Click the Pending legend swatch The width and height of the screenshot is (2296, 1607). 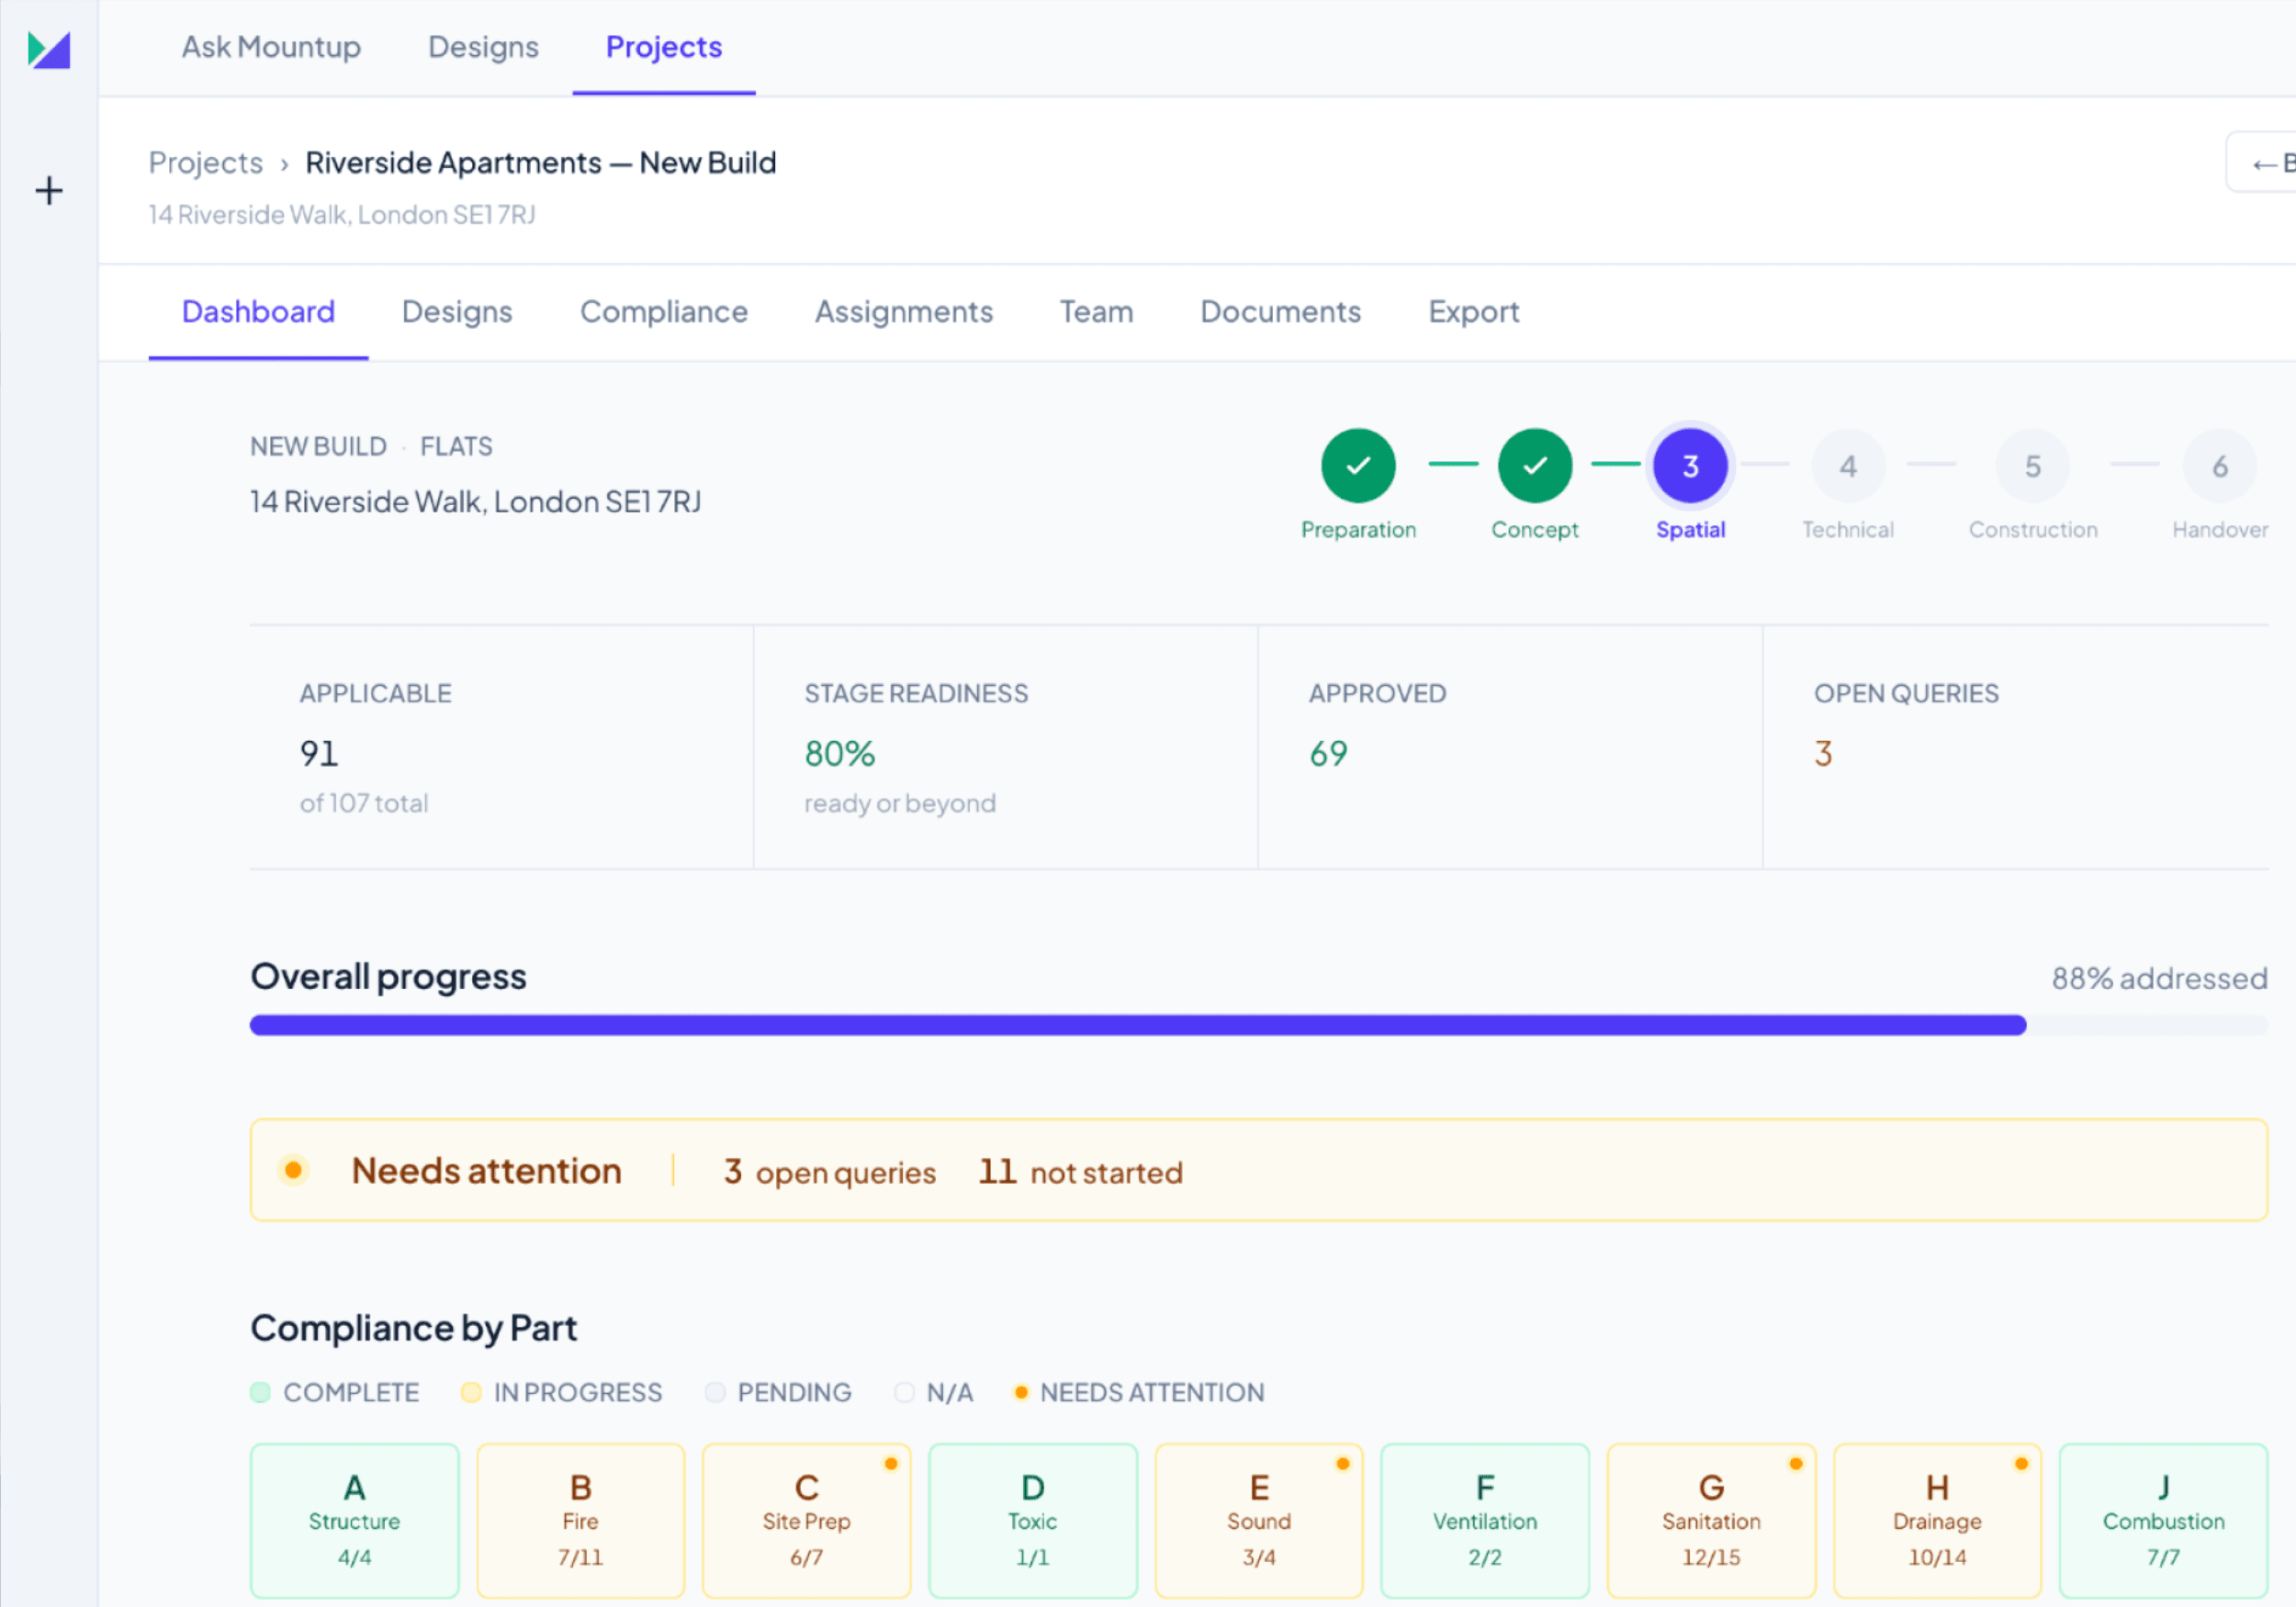(715, 1392)
